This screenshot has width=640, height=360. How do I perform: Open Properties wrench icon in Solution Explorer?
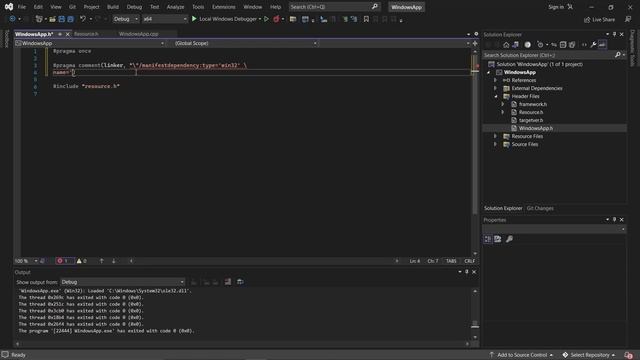pos(593,45)
